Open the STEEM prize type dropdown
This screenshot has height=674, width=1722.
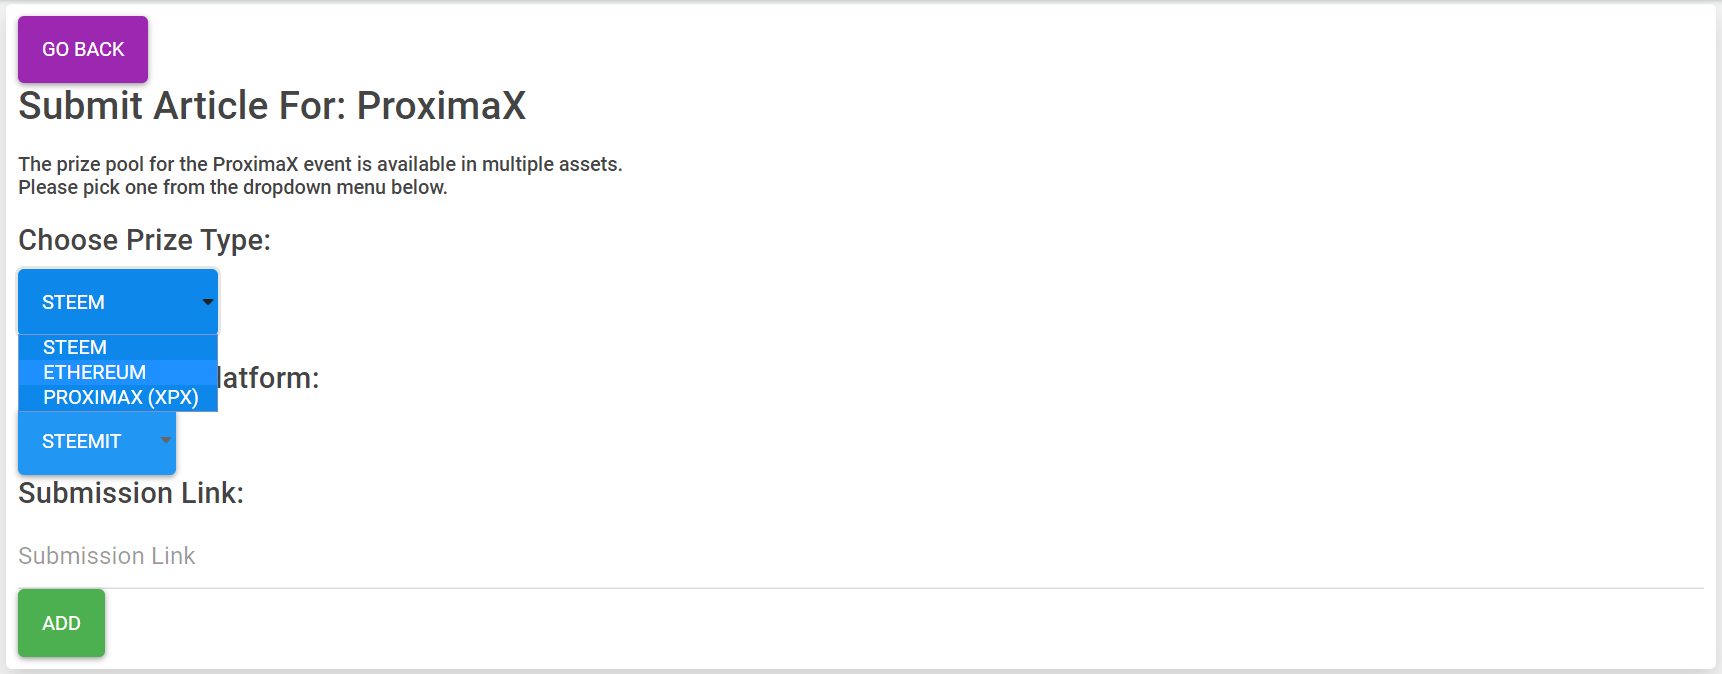click(118, 302)
